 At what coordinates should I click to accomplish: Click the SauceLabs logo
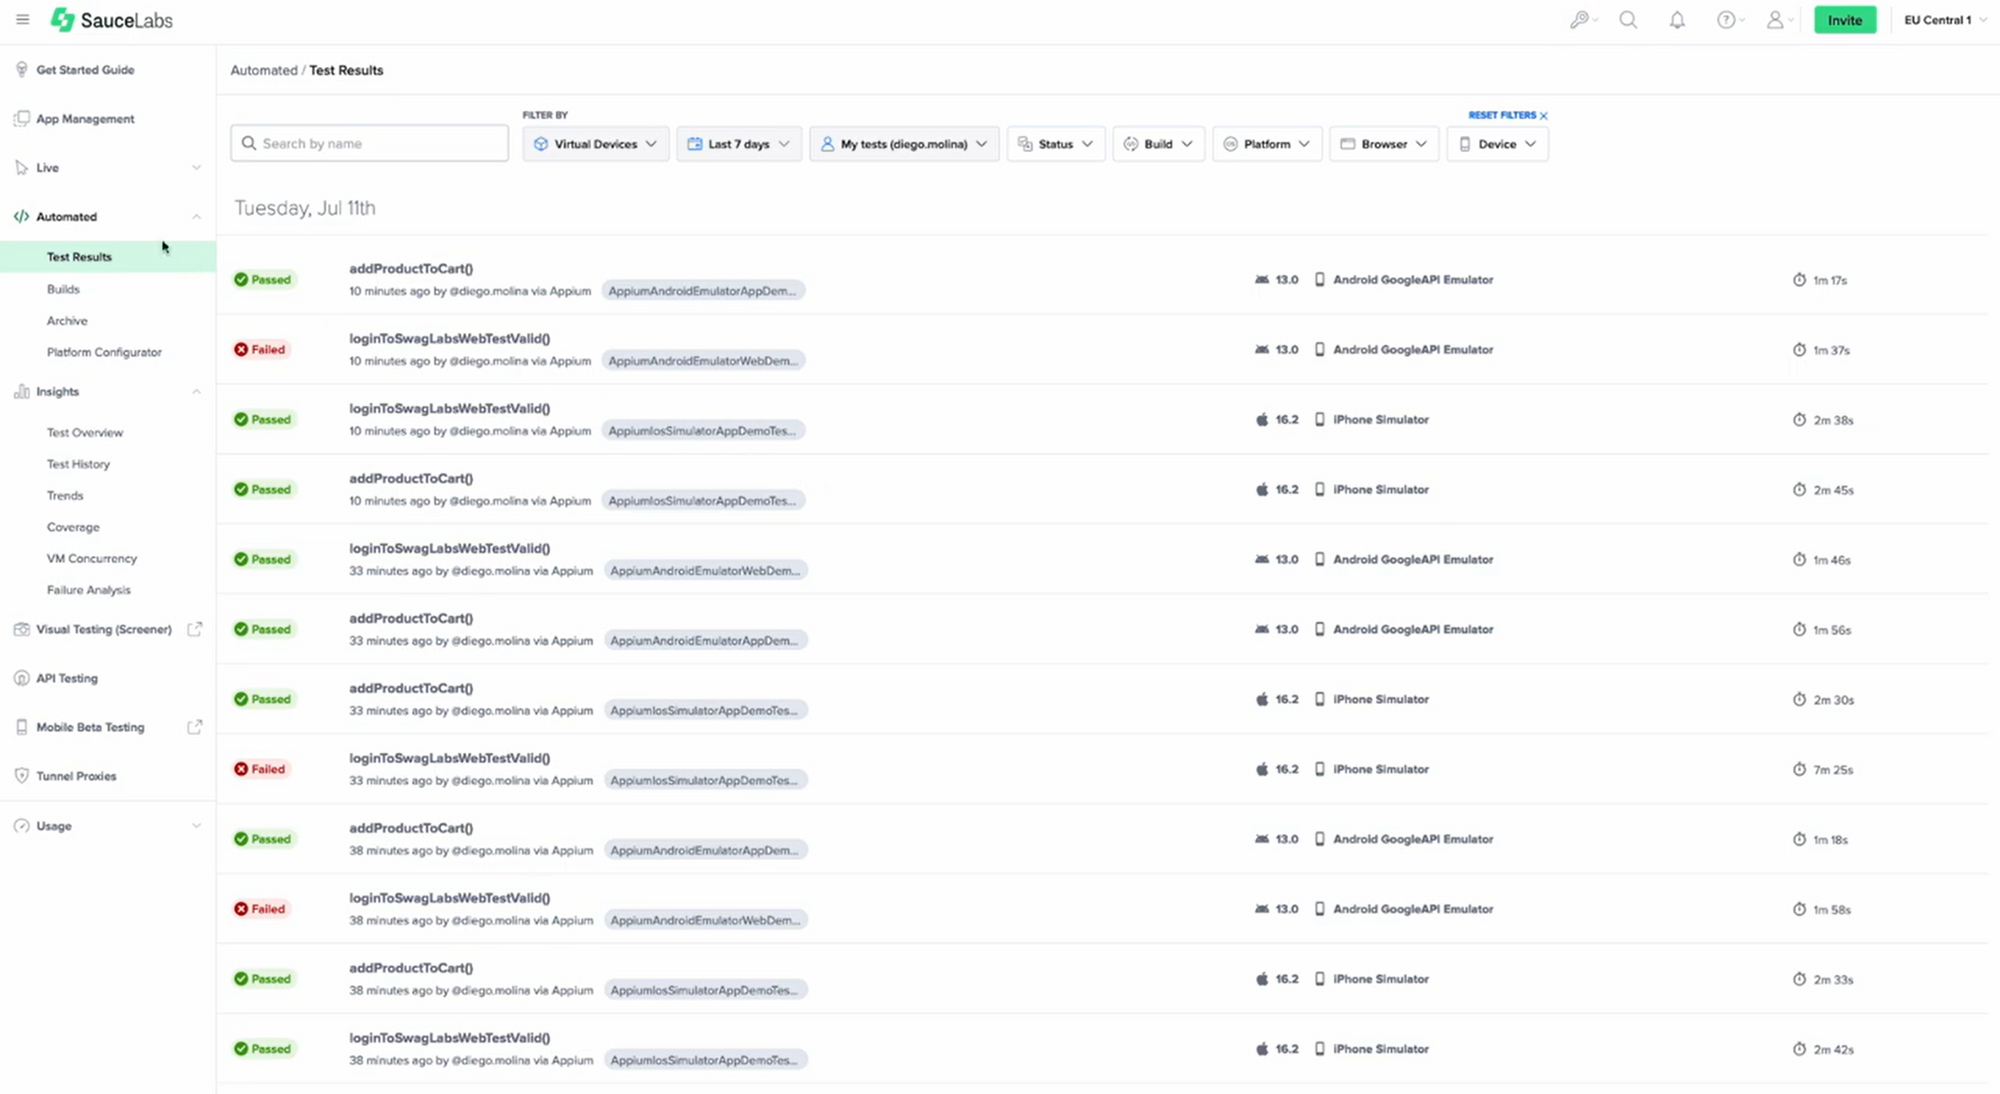(x=112, y=20)
